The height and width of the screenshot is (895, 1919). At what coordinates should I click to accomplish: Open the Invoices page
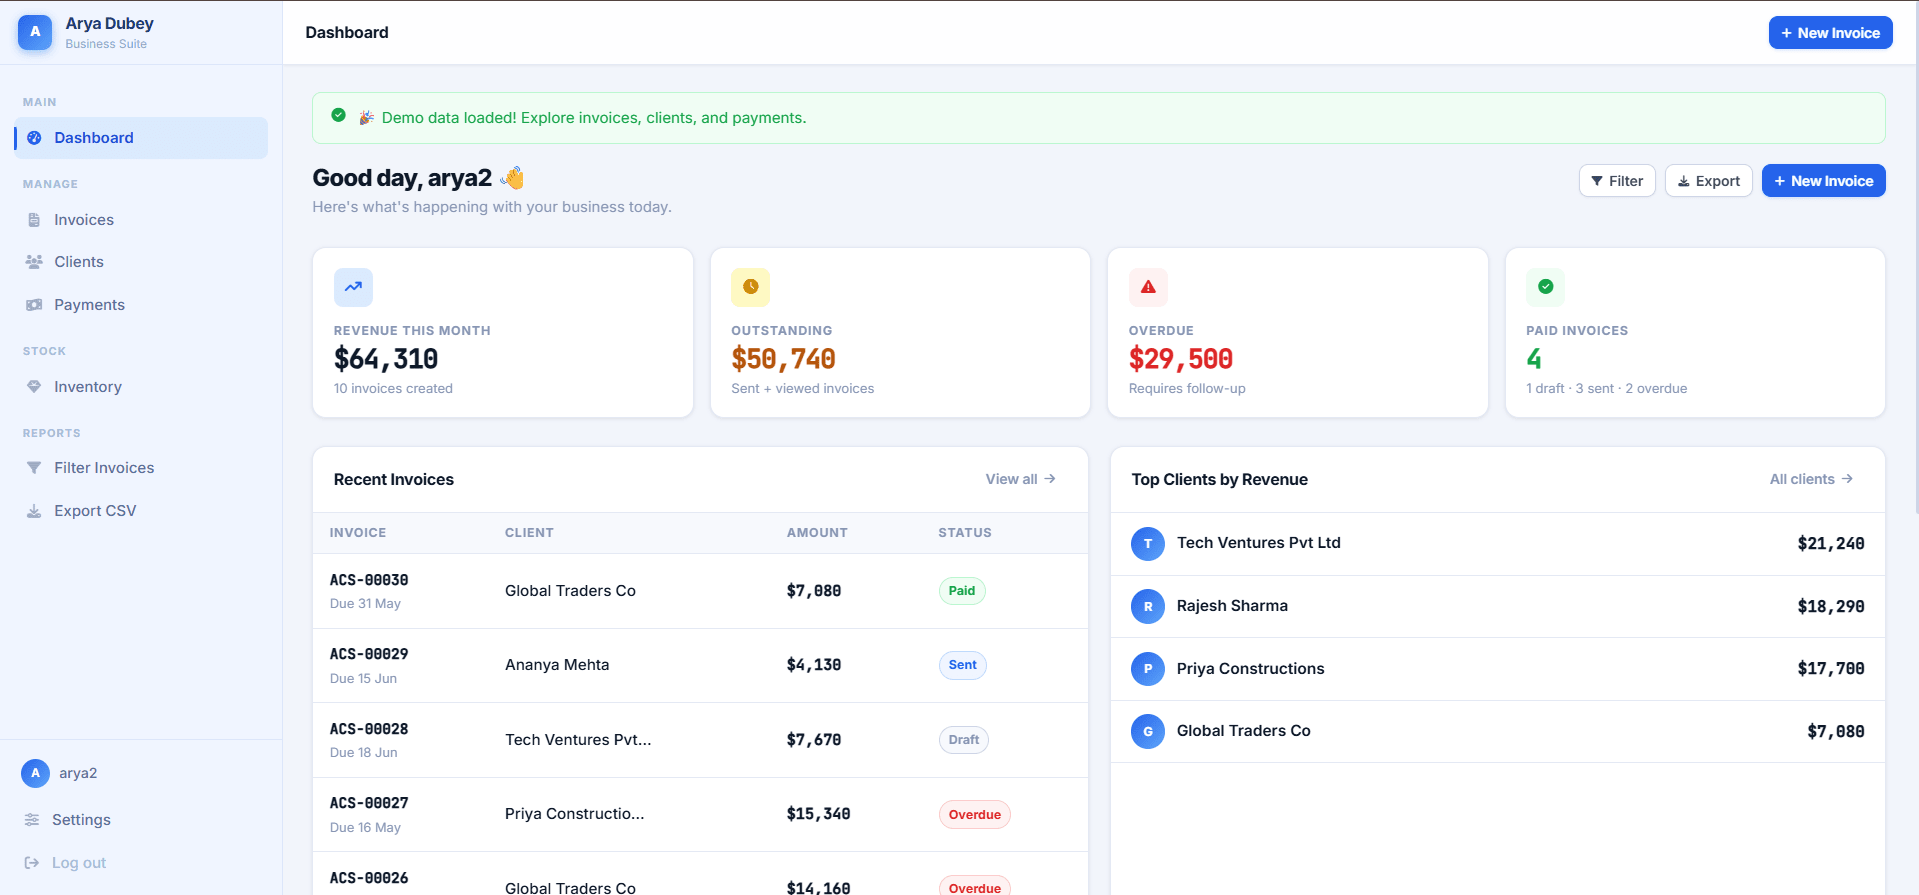pyautogui.click(x=141, y=220)
